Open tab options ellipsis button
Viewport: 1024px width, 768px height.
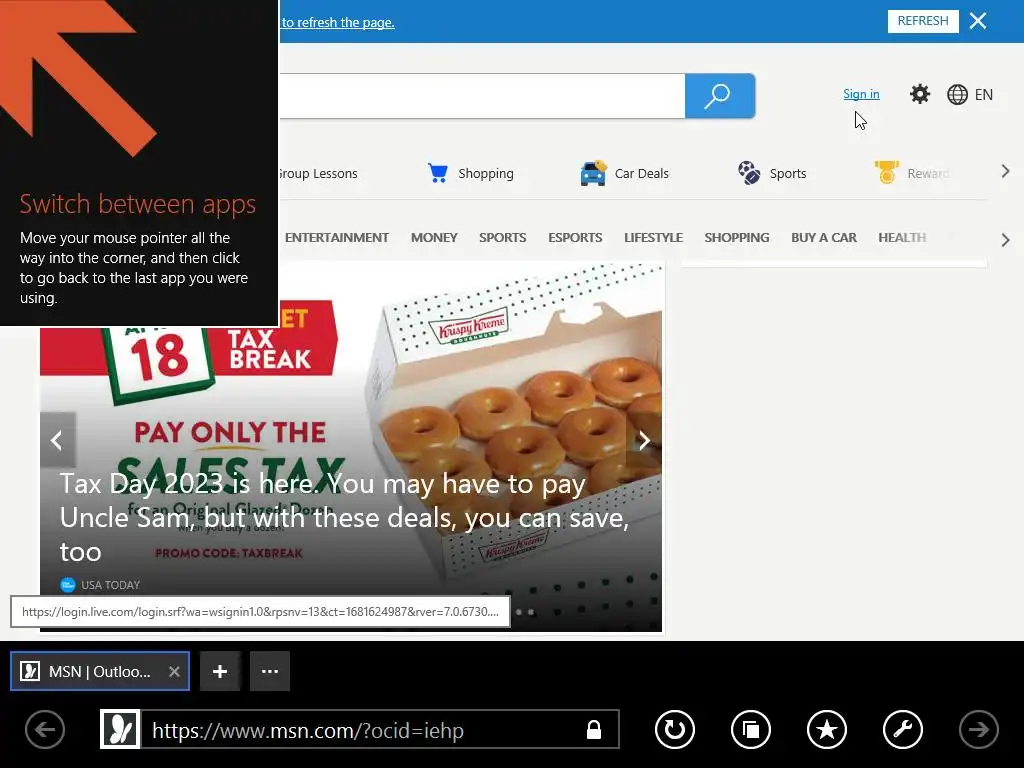click(270, 671)
